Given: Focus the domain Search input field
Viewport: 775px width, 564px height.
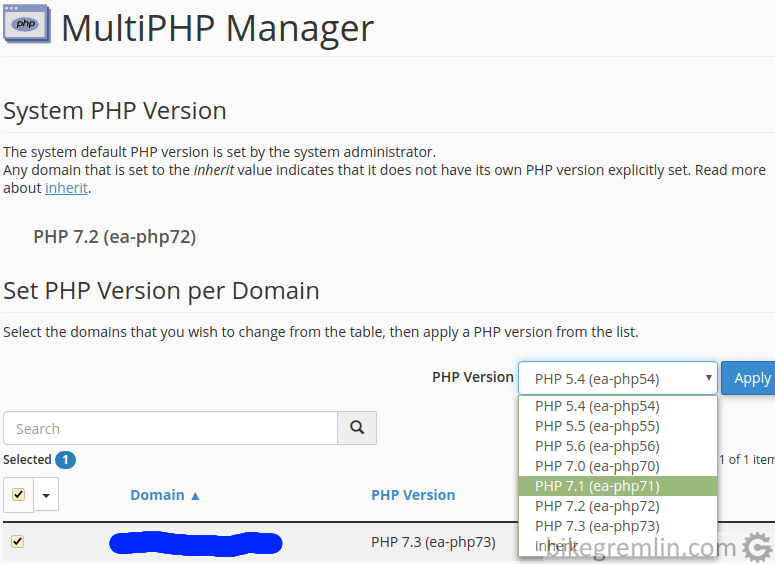Looking at the screenshot, I should (171, 428).
